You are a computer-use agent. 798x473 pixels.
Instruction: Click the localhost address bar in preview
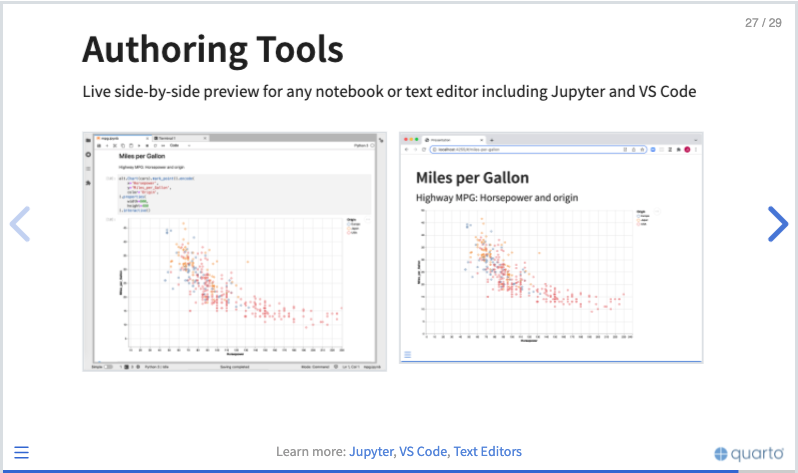[x=538, y=150]
